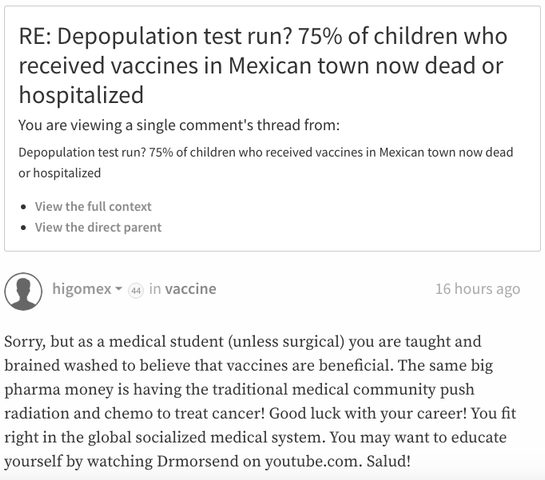This screenshot has height=480, width=545.
Task: Click the word Salud! ending the comment
Action: (389, 461)
